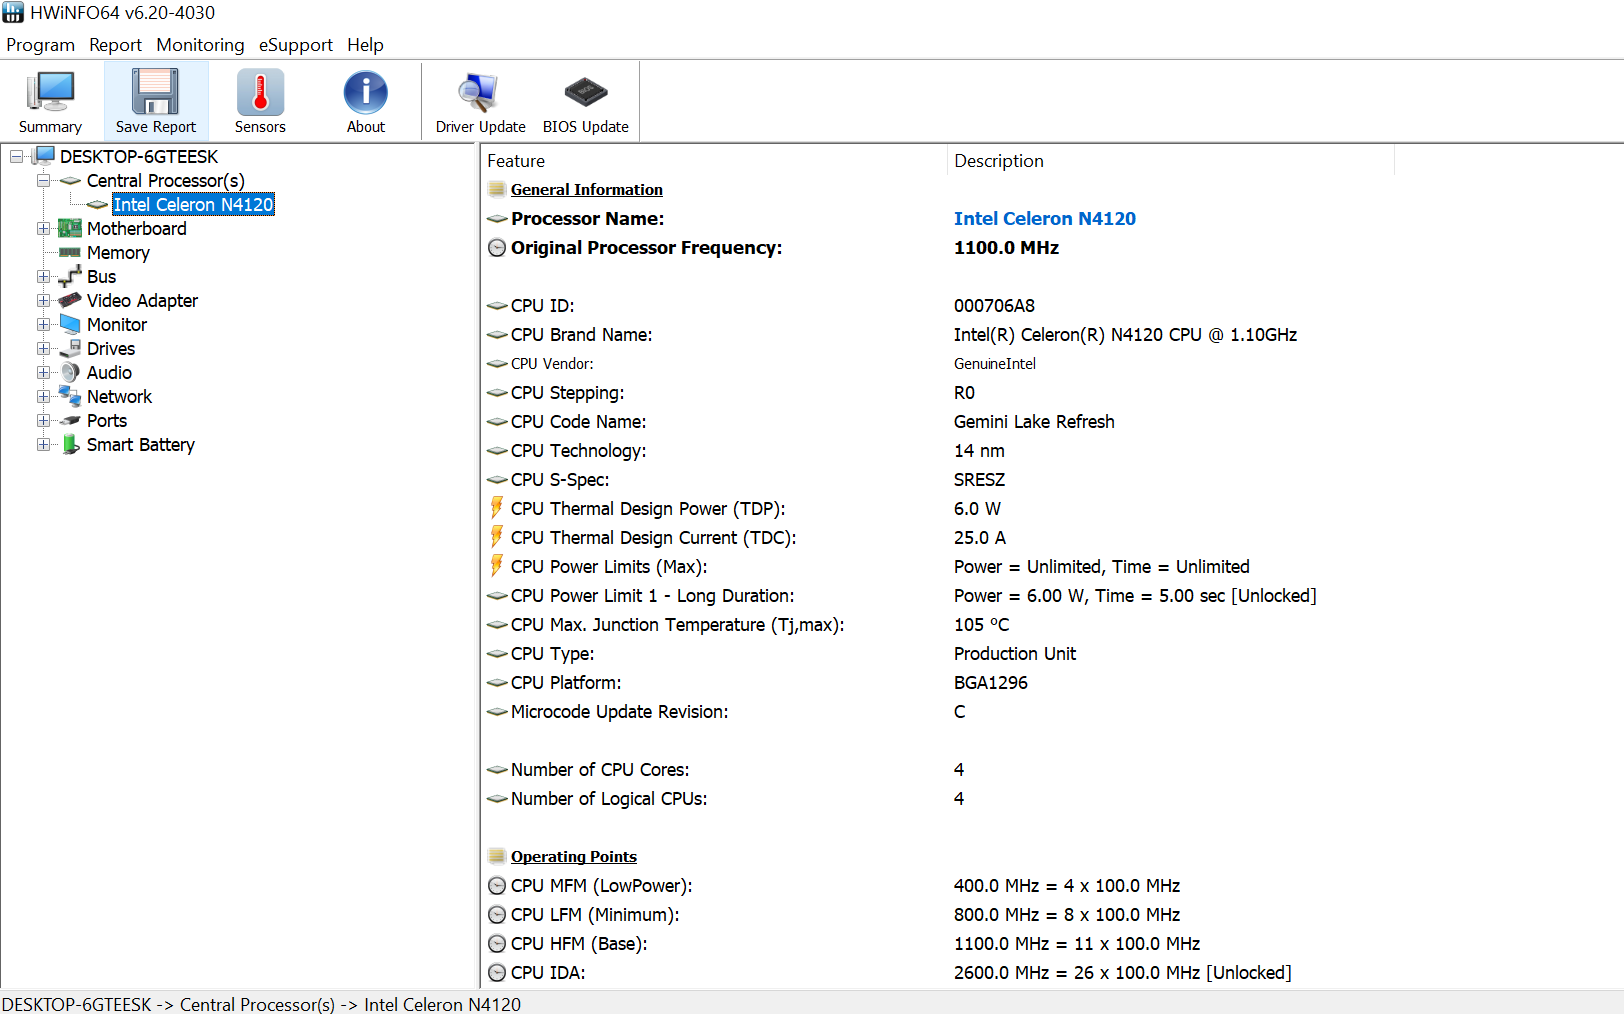Click the Save Report floppy icon
The width and height of the screenshot is (1624, 1014).
coord(156,92)
